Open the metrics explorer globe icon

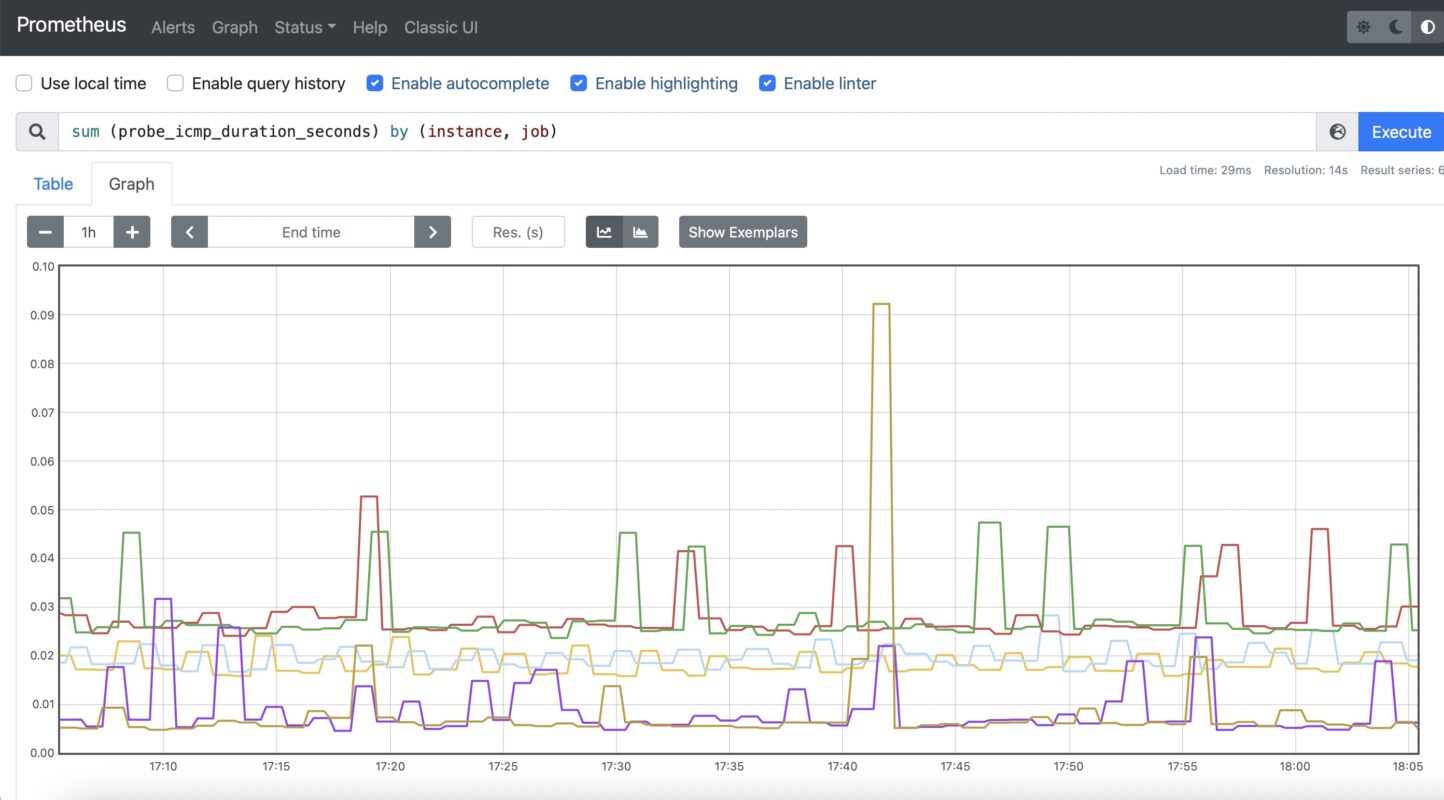1337,131
